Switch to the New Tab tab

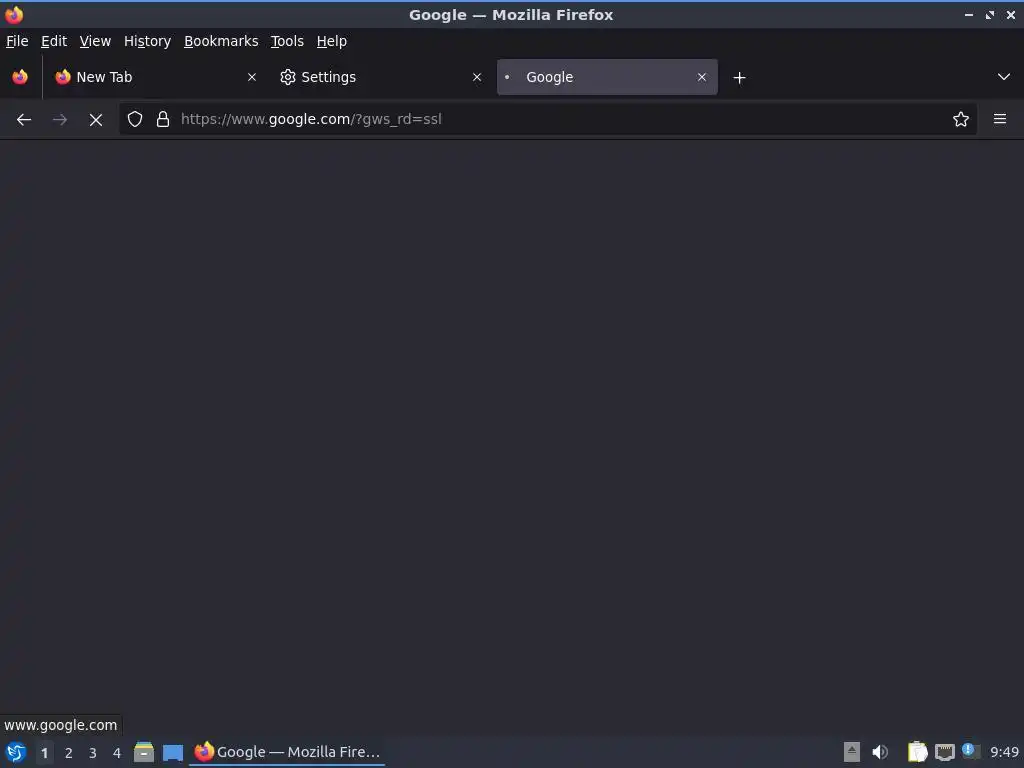tap(155, 77)
